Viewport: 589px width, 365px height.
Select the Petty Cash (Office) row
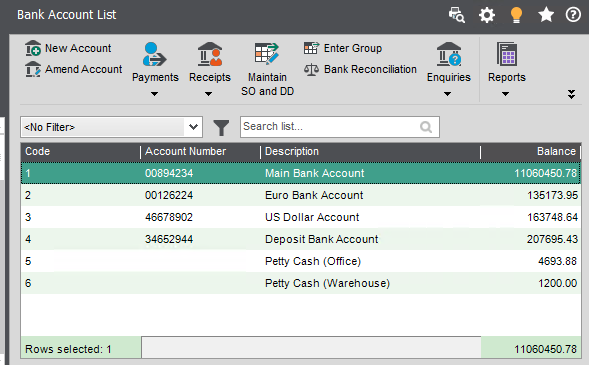point(301,261)
